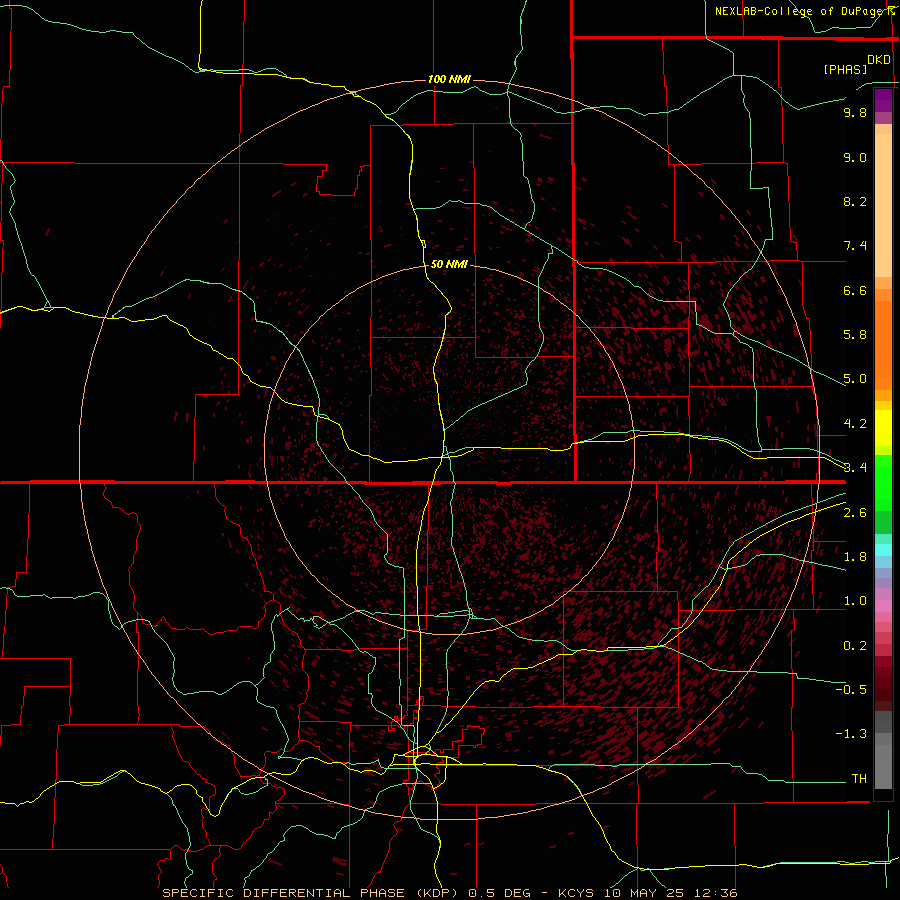Select the bright green band on color bar
This screenshot has width=900, height=900.
coord(883,482)
